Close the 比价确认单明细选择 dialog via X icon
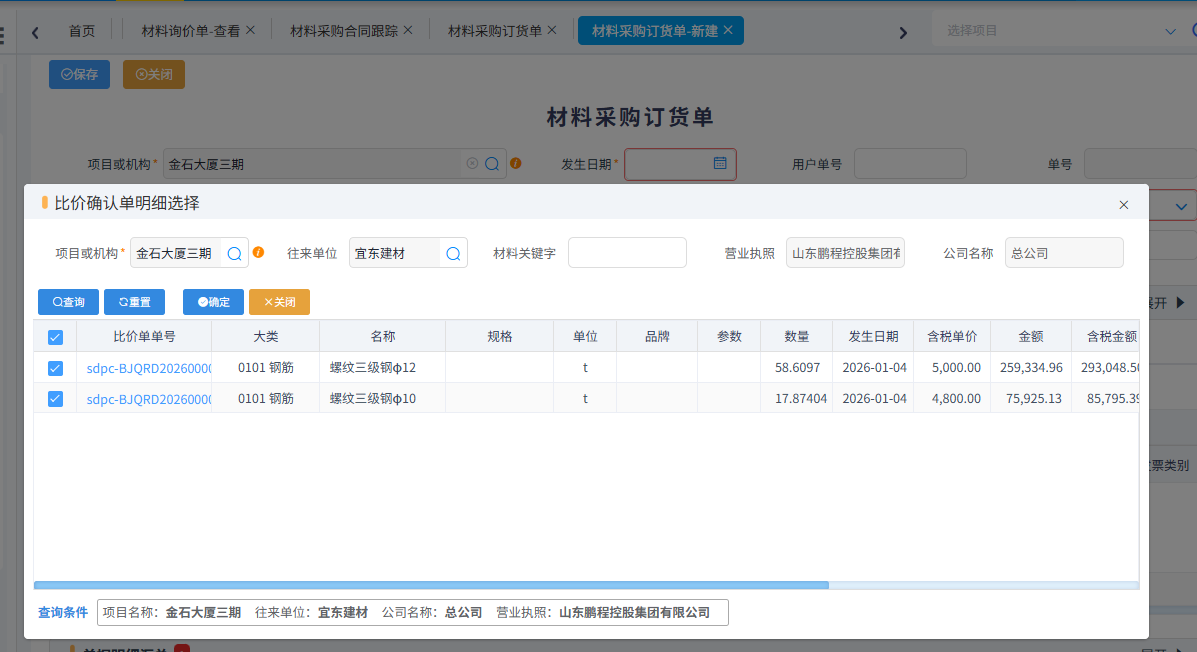 pos(1123,204)
